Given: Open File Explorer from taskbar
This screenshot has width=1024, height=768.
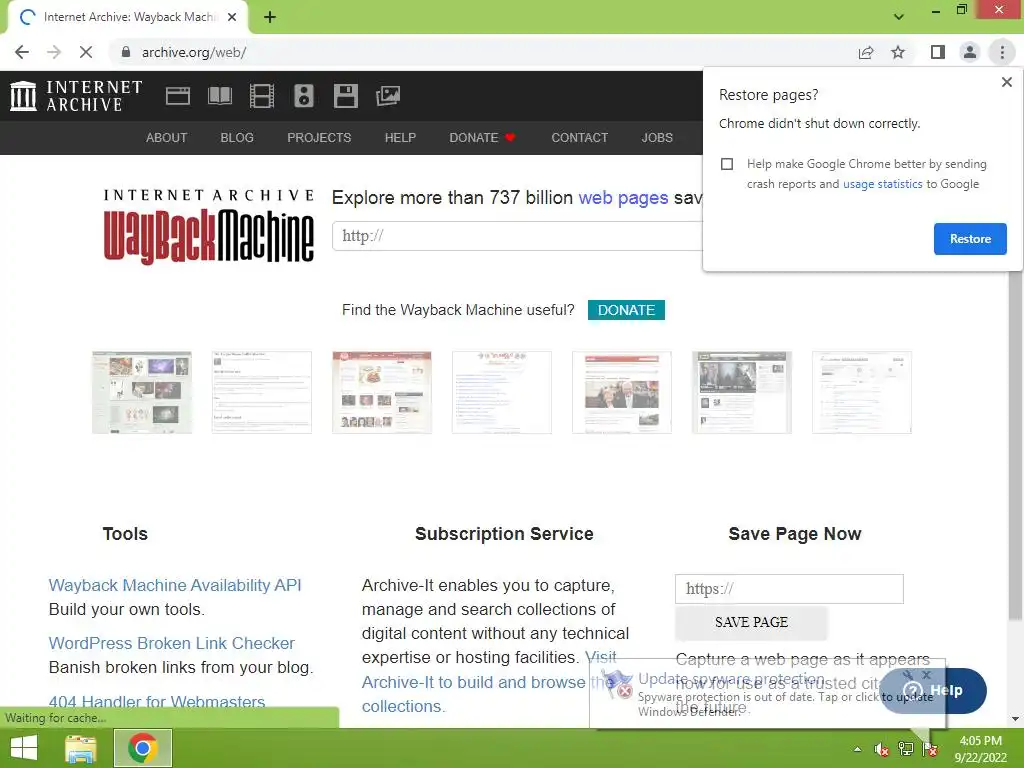Looking at the screenshot, I should tap(81, 748).
